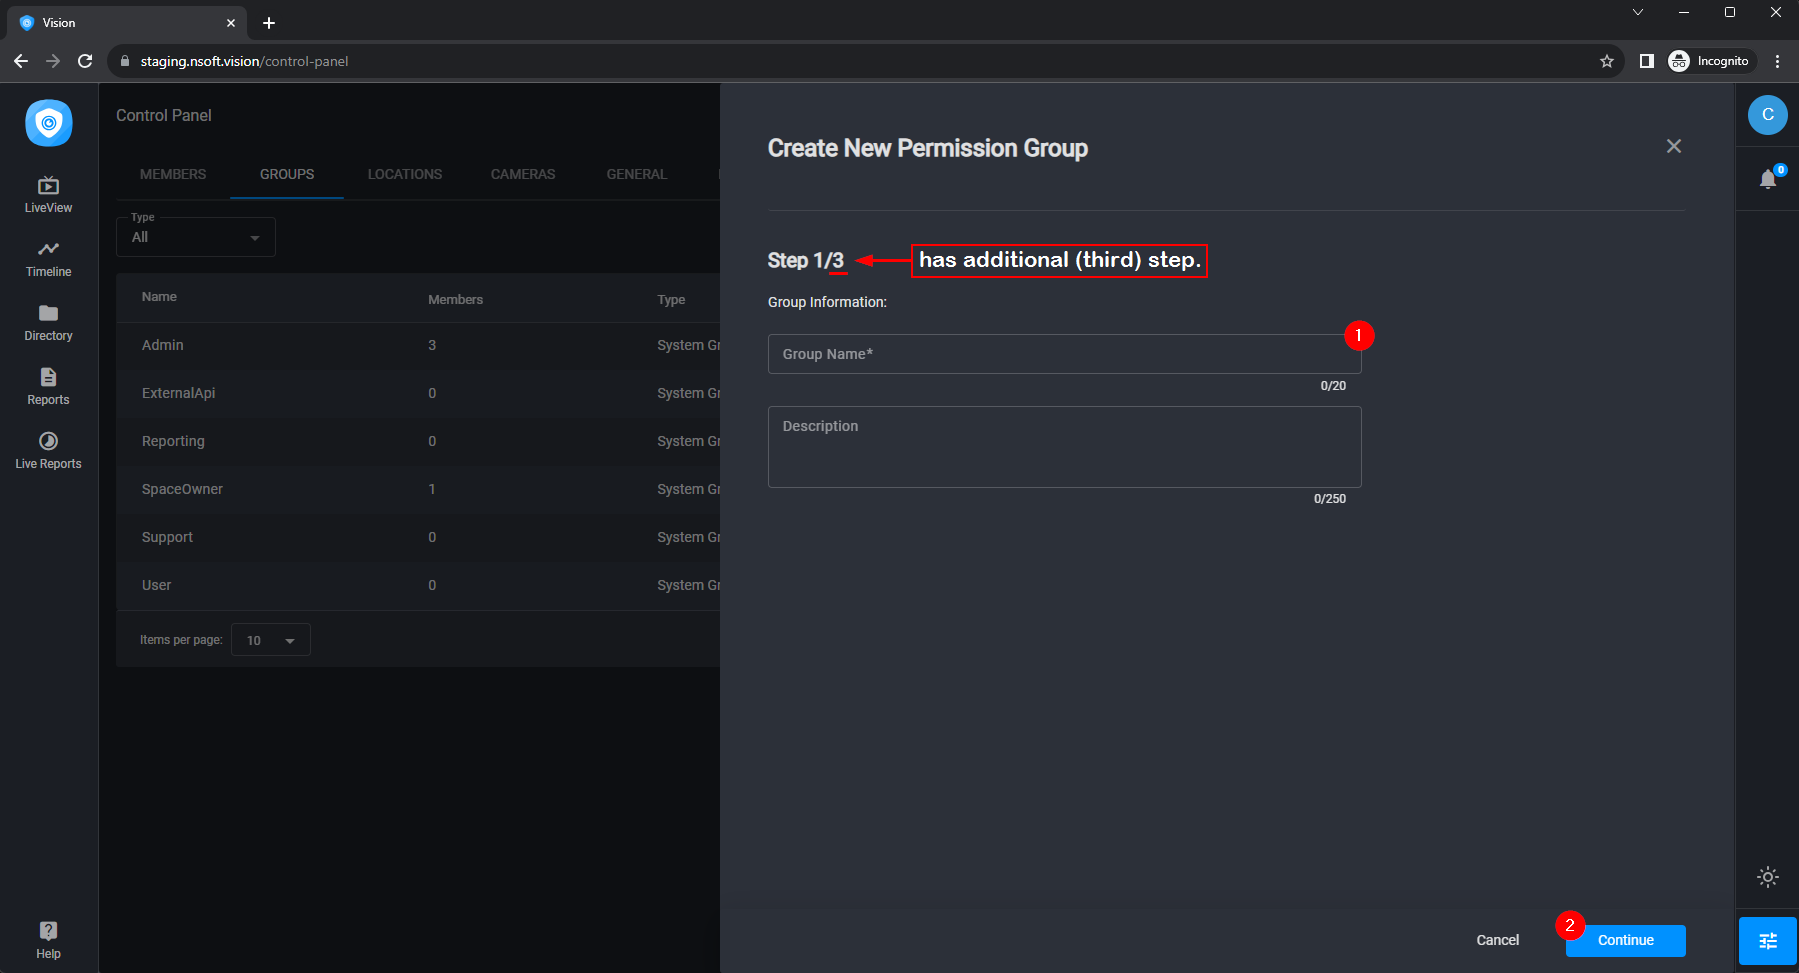Viewport: 1799px width, 973px height.
Task: Close the Create New Permission Group panel
Action: (1674, 146)
